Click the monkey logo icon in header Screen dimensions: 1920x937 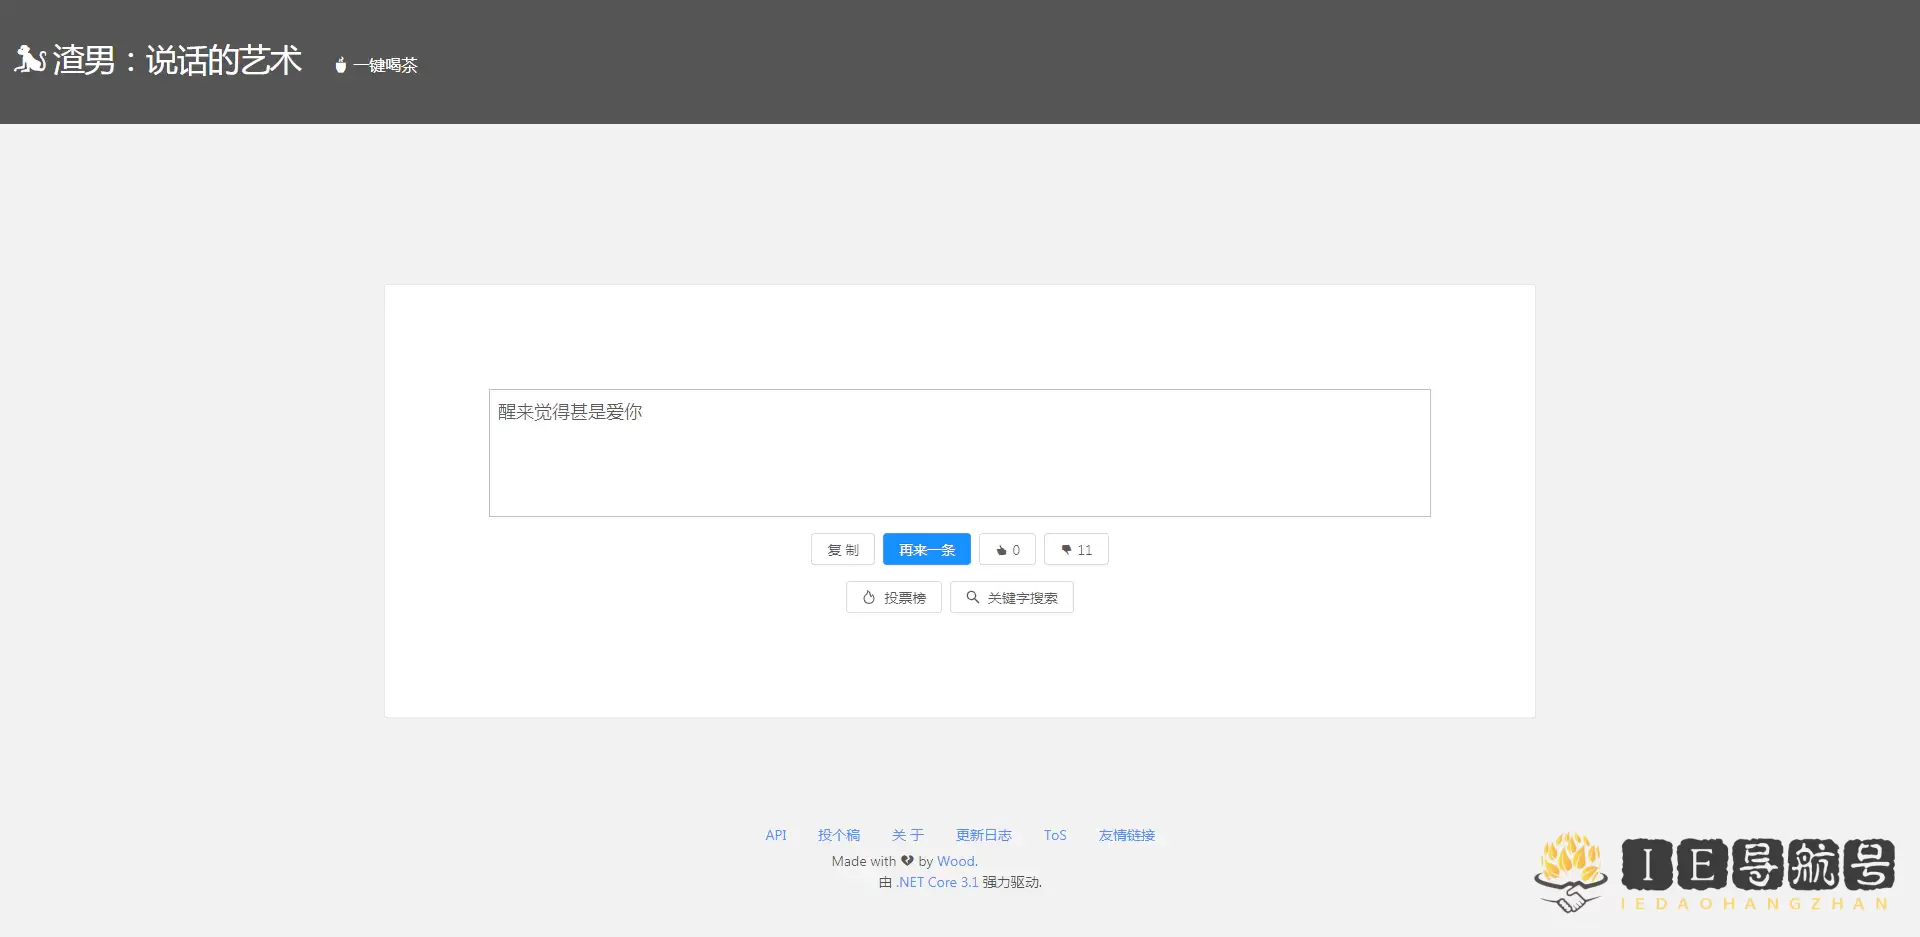point(29,60)
